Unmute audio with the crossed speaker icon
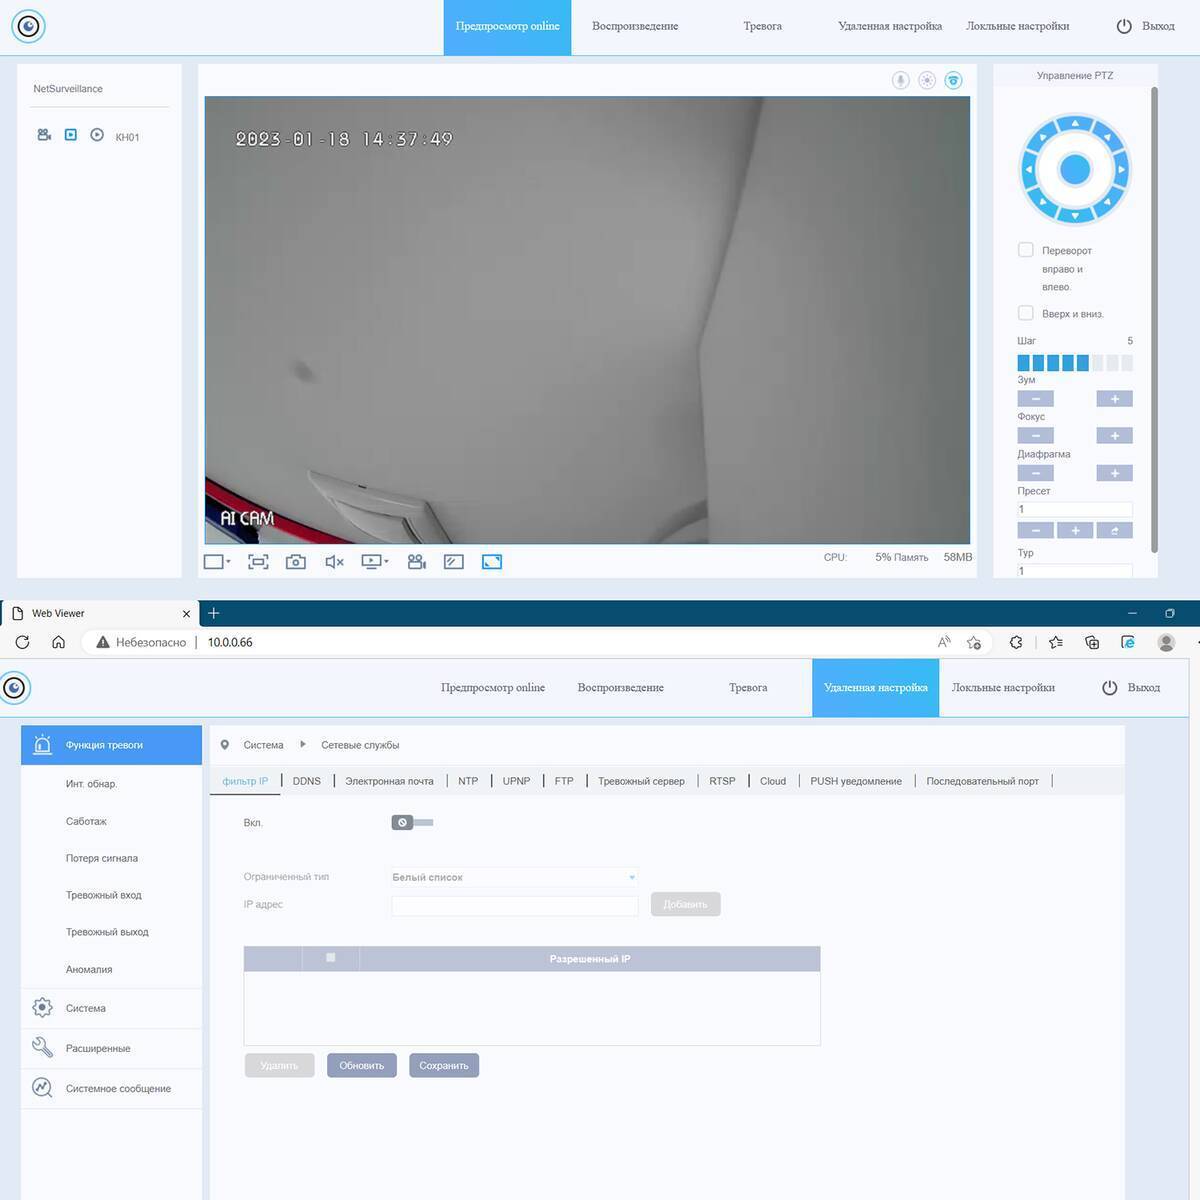Viewport: 1200px width, 1200px height. [x=334, y=562]
